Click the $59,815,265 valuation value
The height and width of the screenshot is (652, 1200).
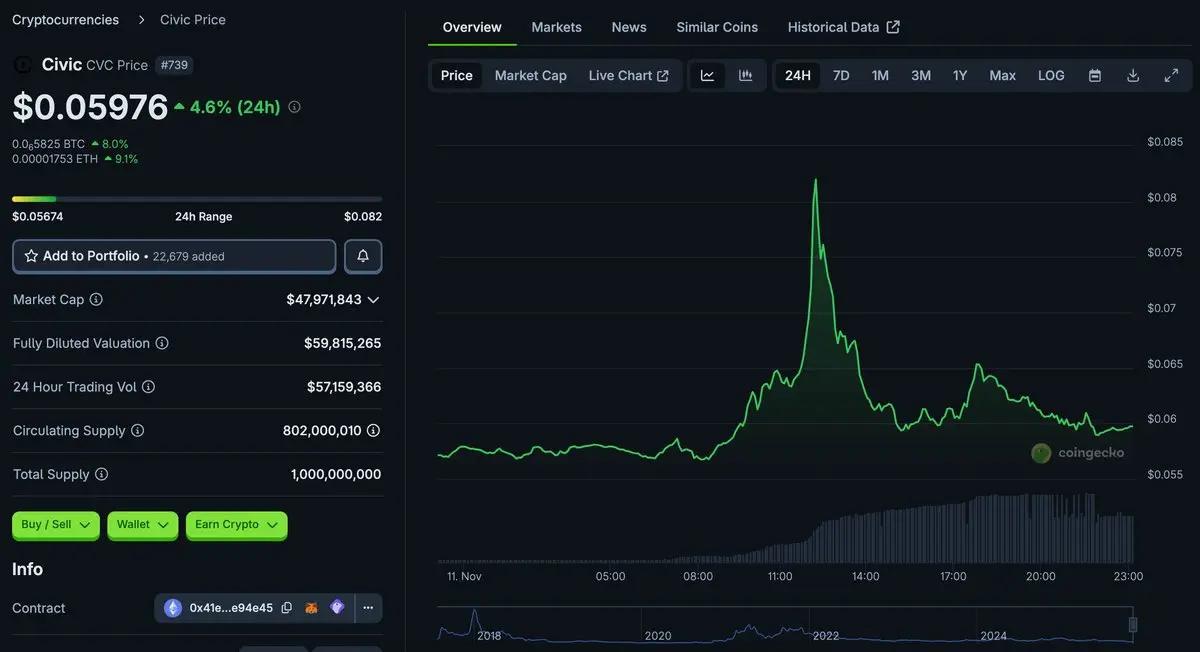point(342,343)
